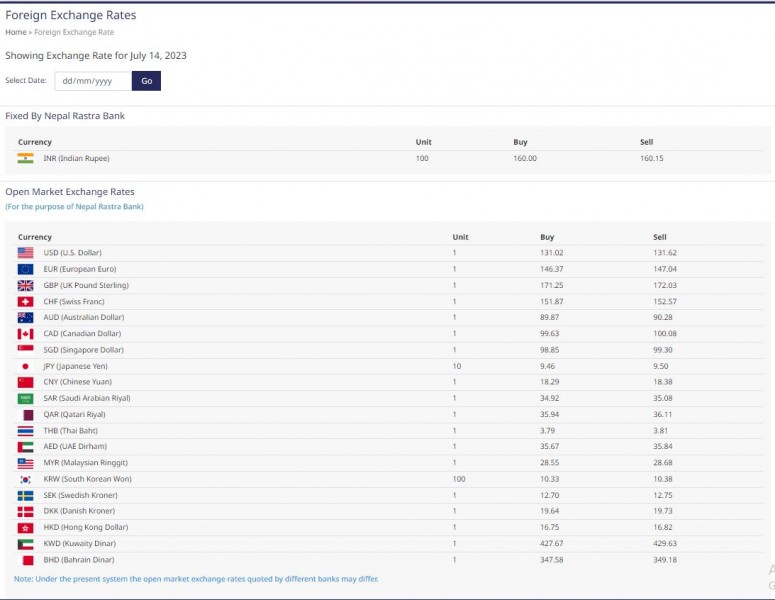Click the European Union flag icon
This screenshot has width=775, height=600.
point(25,269)
